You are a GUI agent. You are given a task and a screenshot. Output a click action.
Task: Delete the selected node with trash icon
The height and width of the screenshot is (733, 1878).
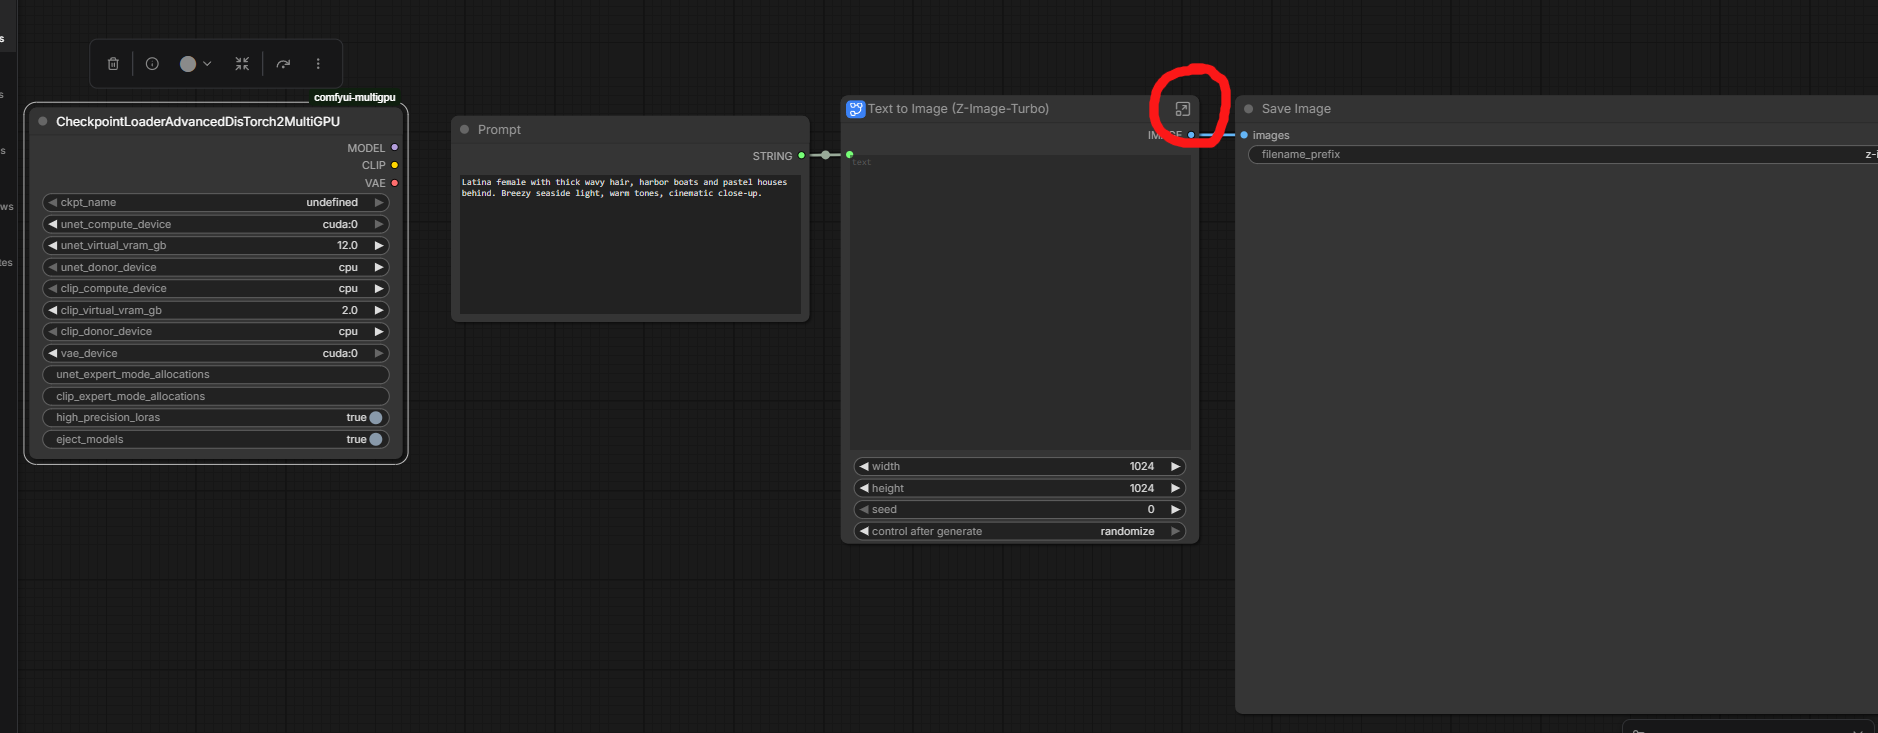tap(113, 64)
